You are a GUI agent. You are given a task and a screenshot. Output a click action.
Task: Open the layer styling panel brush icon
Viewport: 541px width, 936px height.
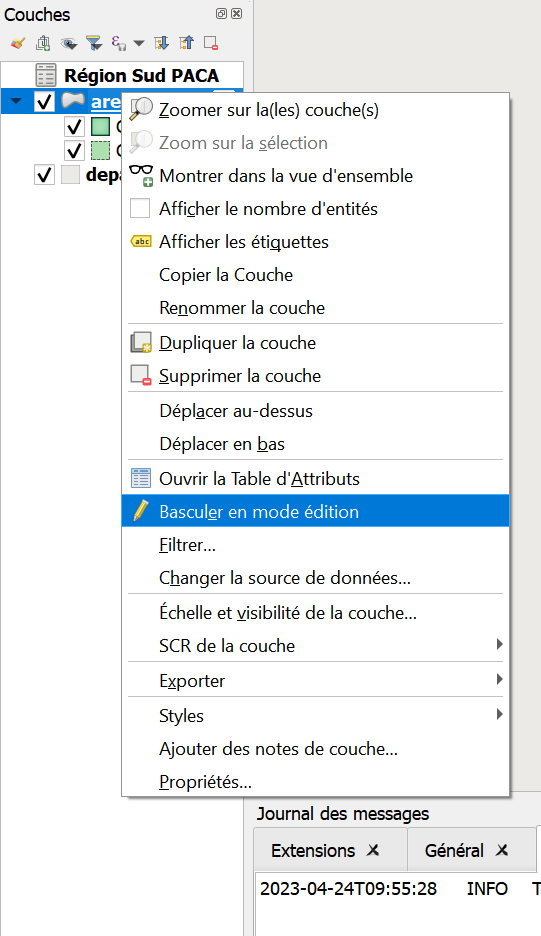coord(18,43)
